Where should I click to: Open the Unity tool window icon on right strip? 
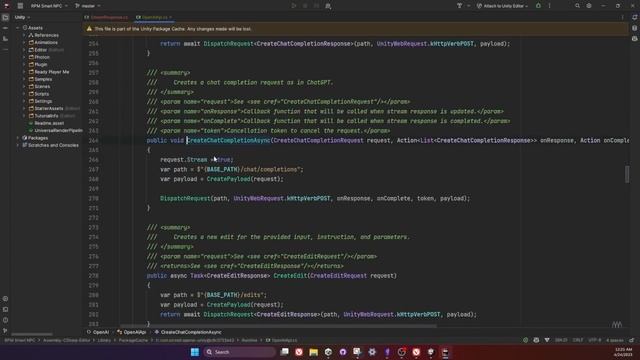(x=635, y=39)
